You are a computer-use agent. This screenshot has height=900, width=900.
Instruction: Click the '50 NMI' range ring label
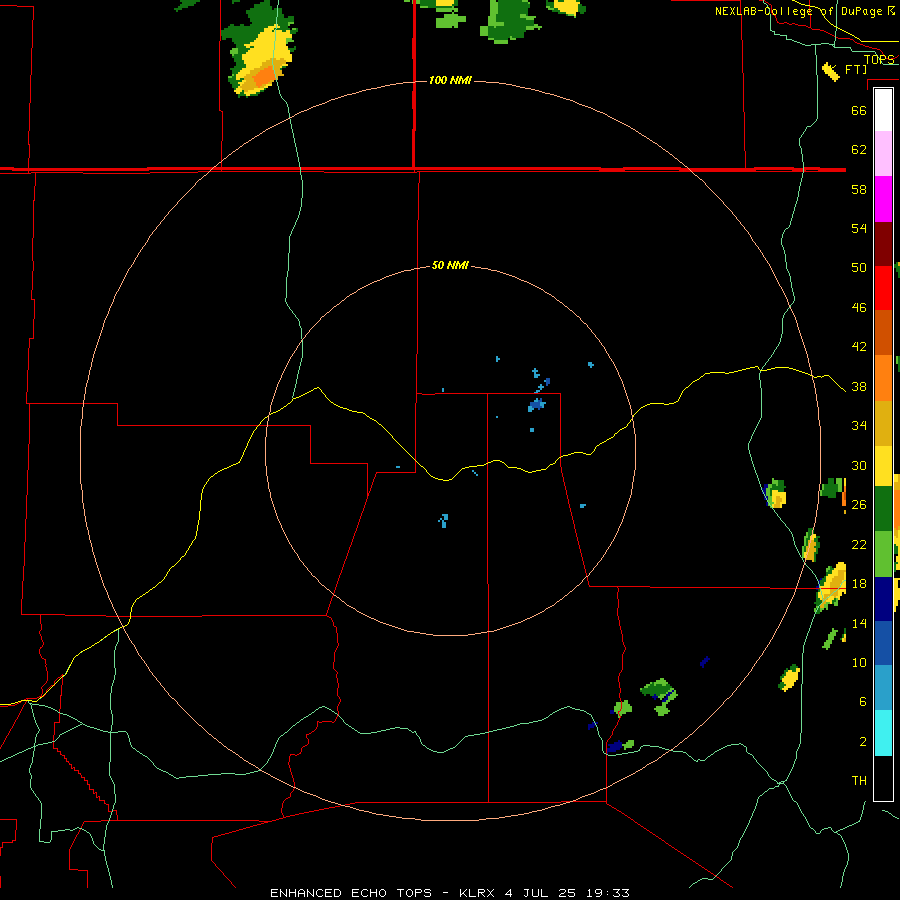pos(450,265)
